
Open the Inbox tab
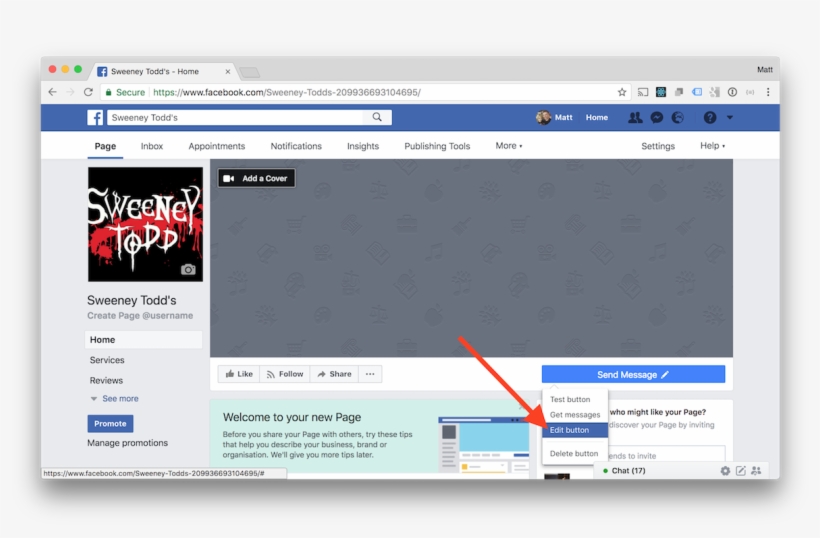pos(152,146)
